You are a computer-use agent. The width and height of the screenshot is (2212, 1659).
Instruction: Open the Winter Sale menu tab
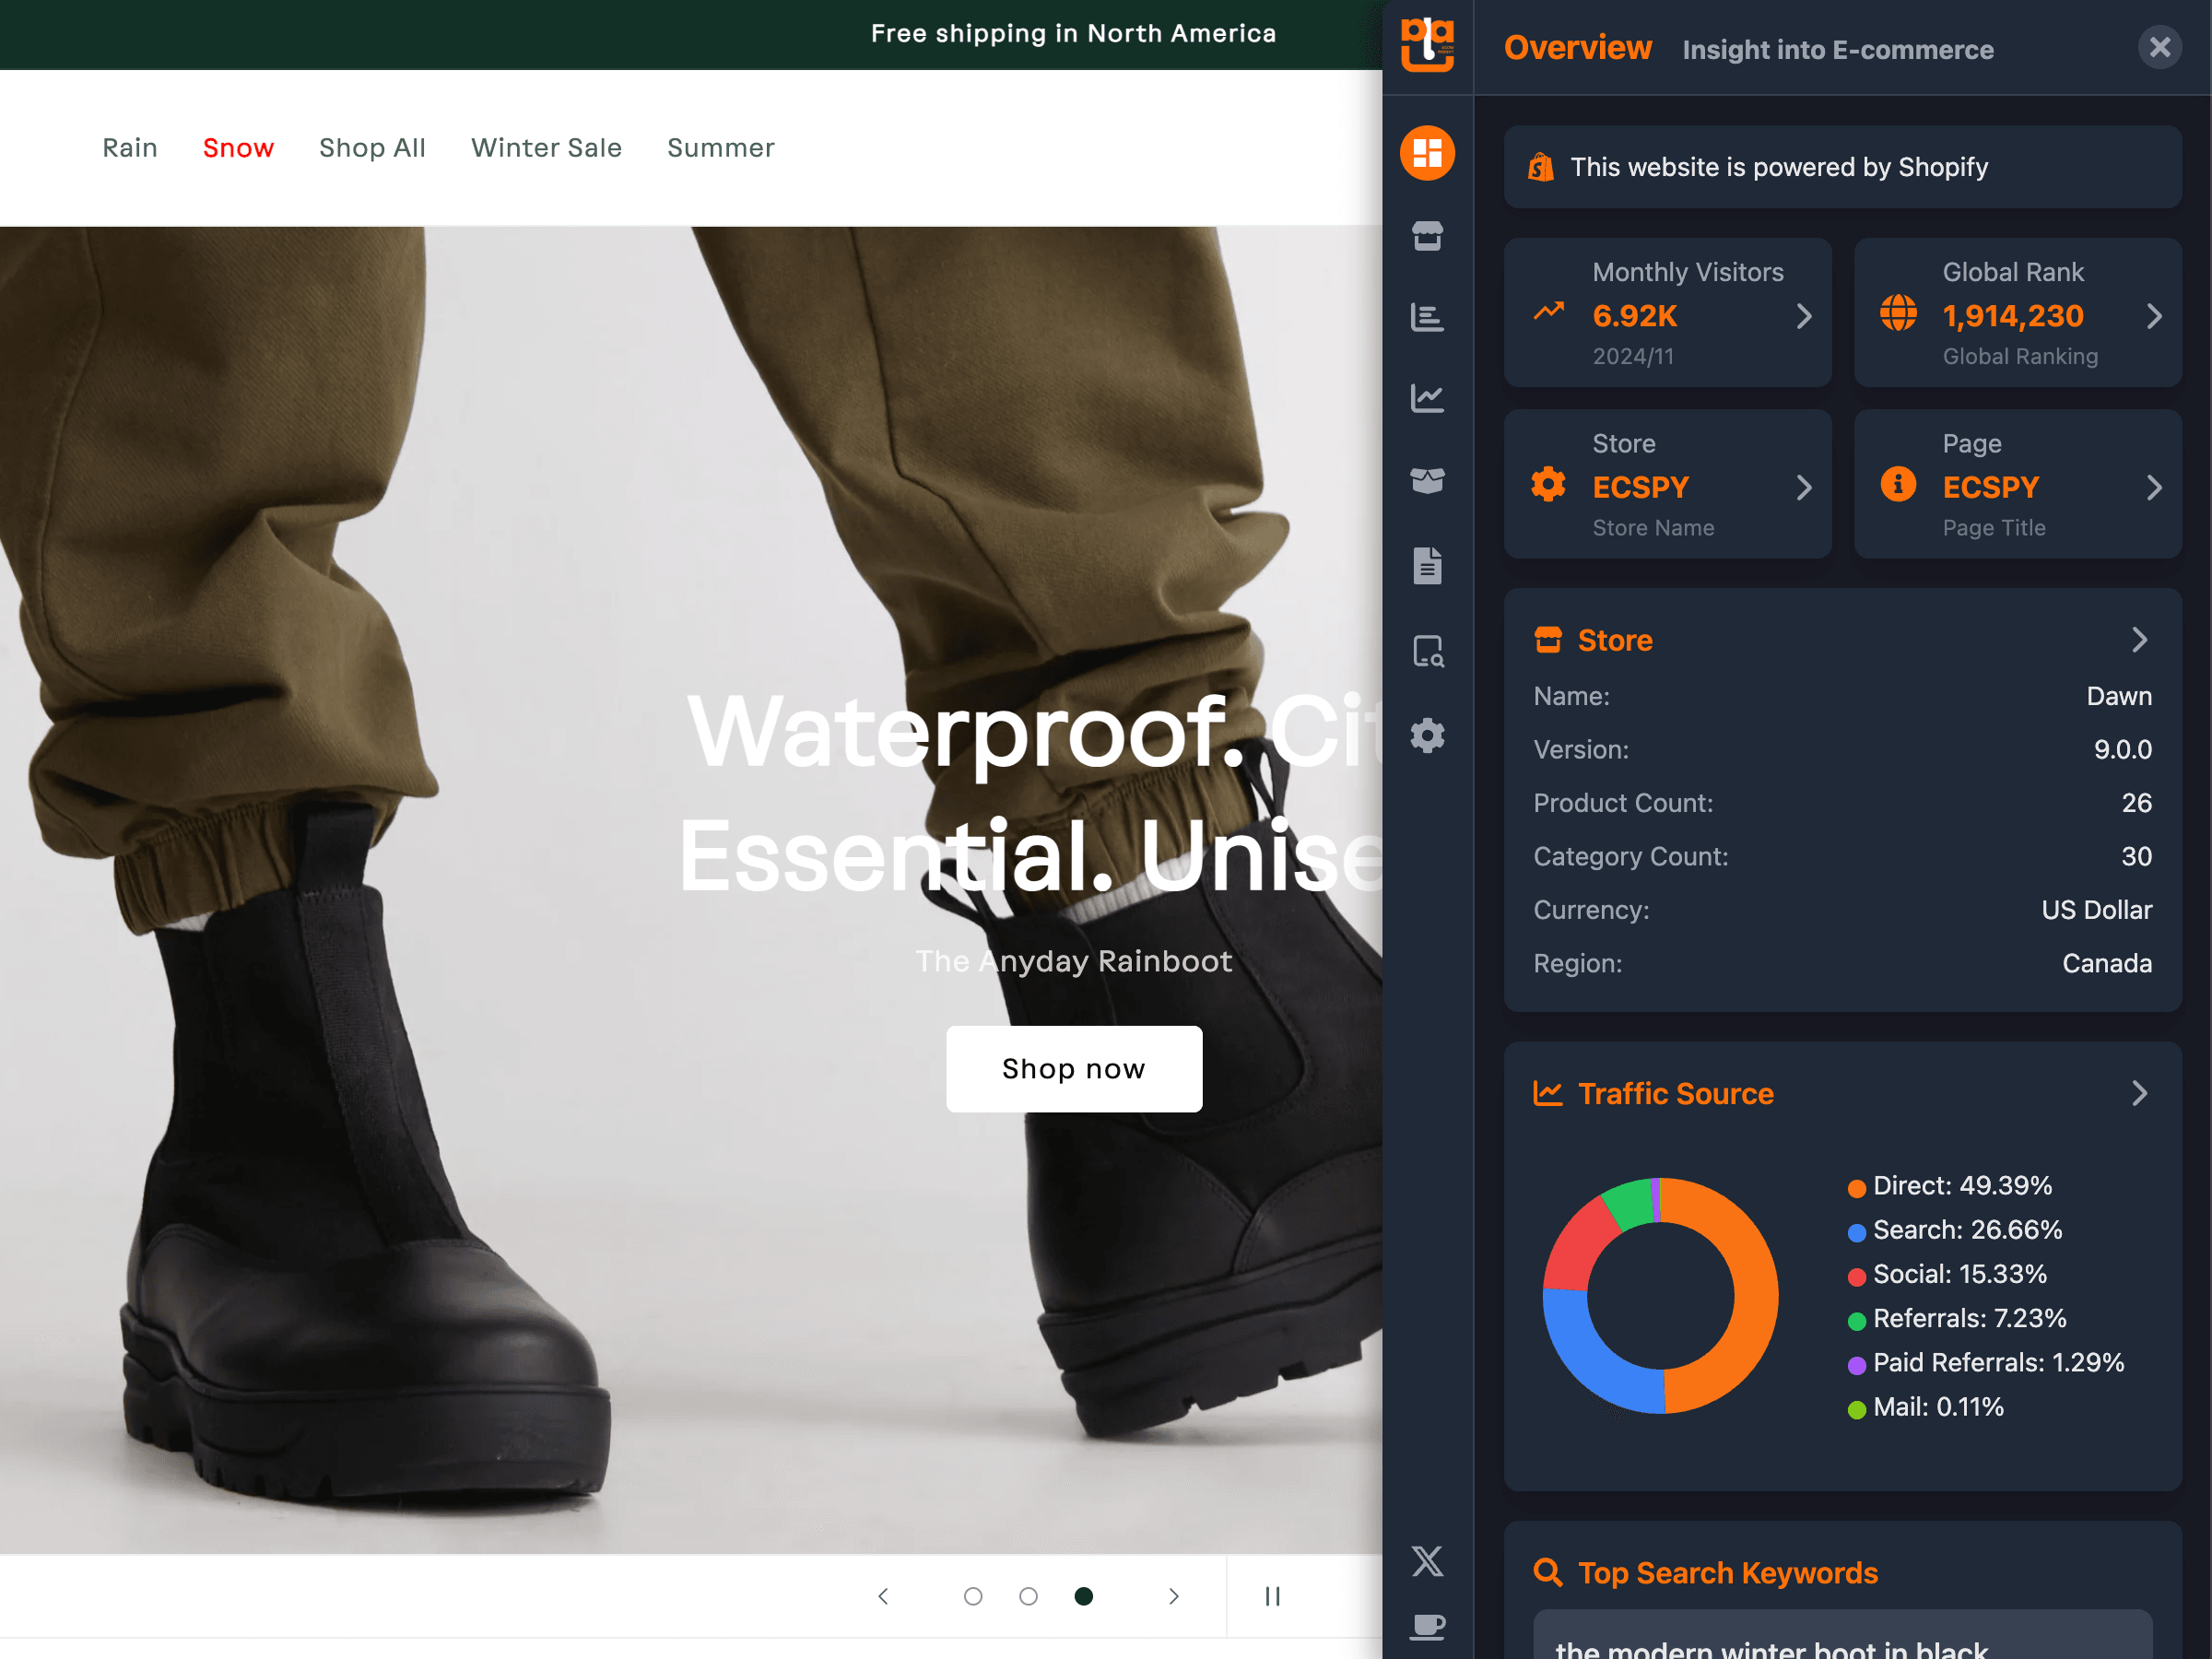(547, 147)
